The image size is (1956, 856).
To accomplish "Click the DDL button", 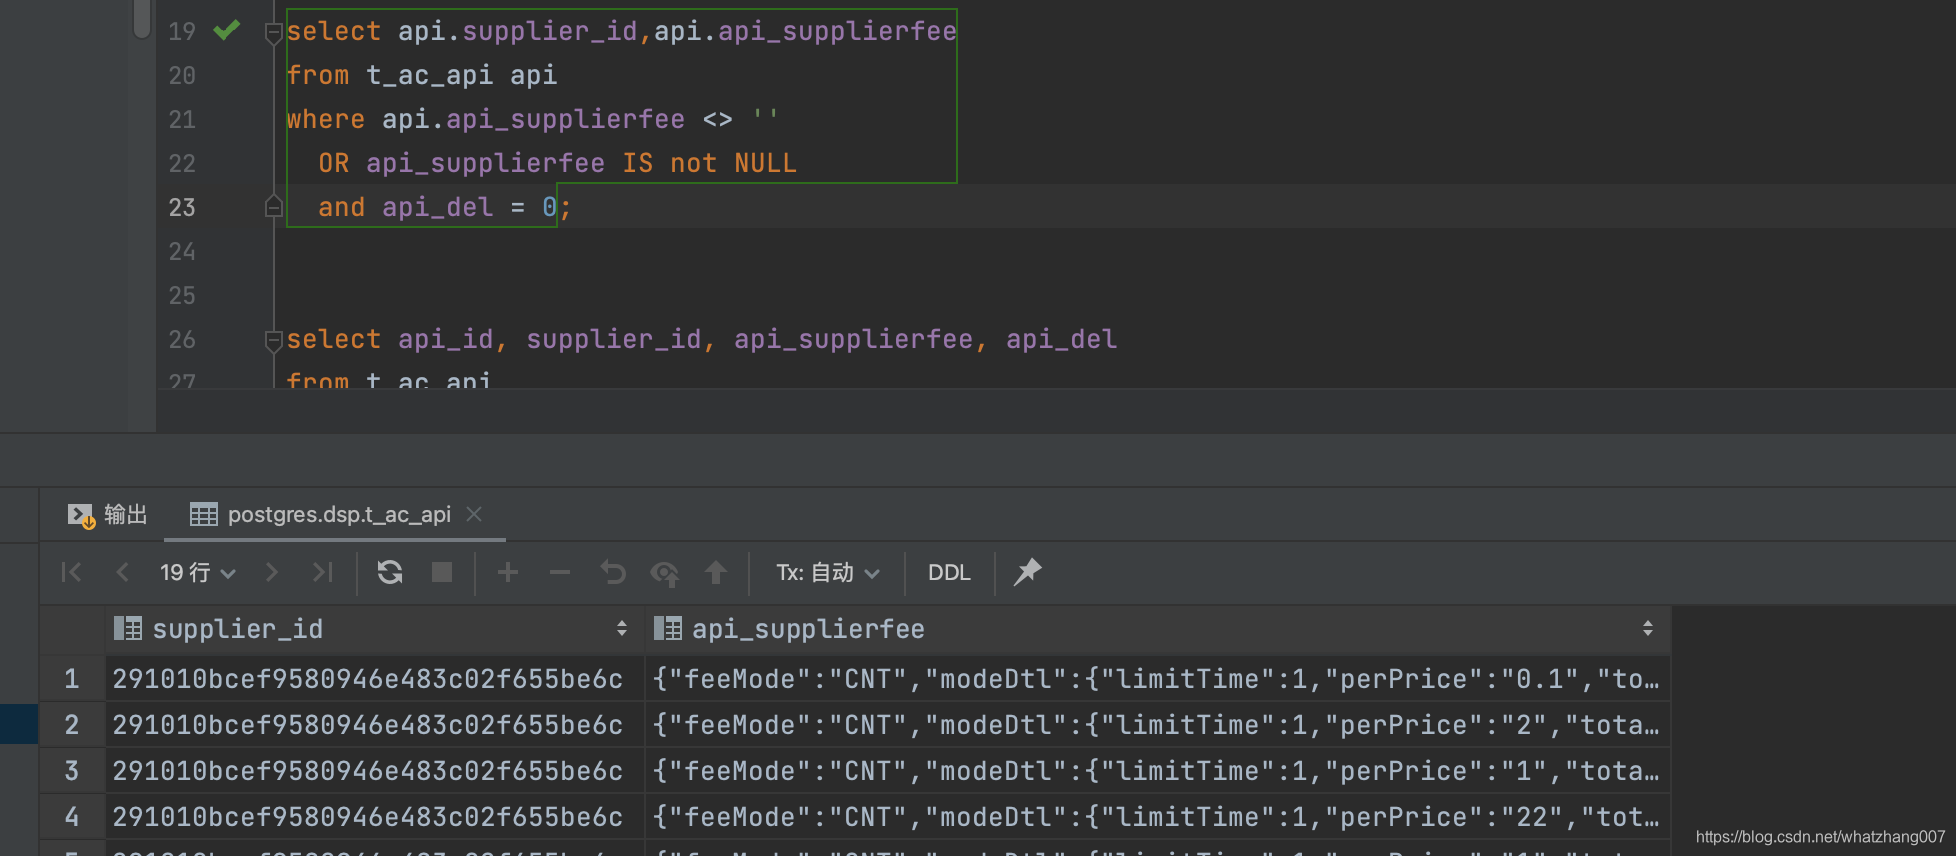I will (x=949, y=572).
